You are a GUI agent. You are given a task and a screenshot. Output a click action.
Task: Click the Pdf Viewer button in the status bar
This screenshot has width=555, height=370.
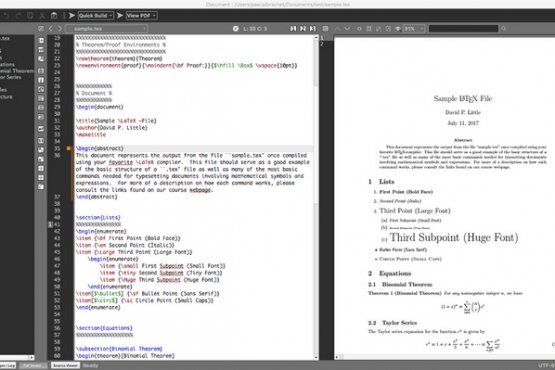click(33, 365)
